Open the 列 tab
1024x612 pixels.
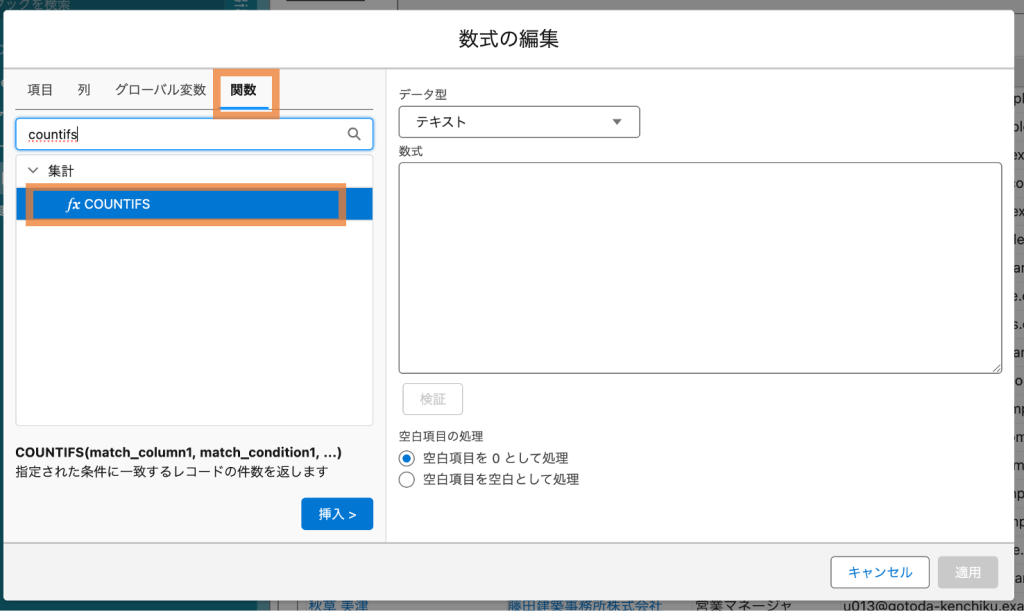[x=84, y=90]
